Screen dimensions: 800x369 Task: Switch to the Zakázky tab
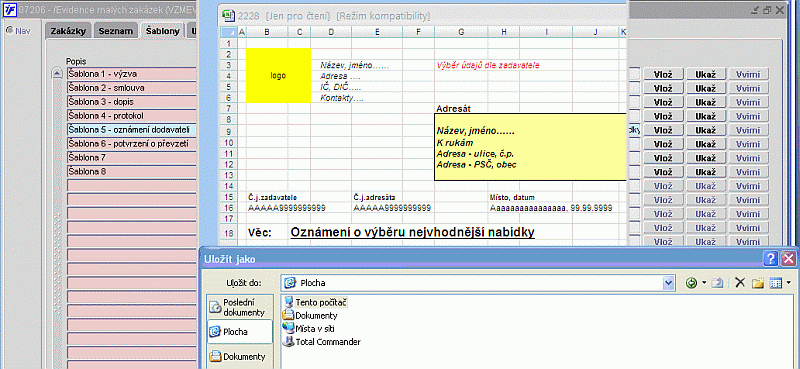pos(69,31)
